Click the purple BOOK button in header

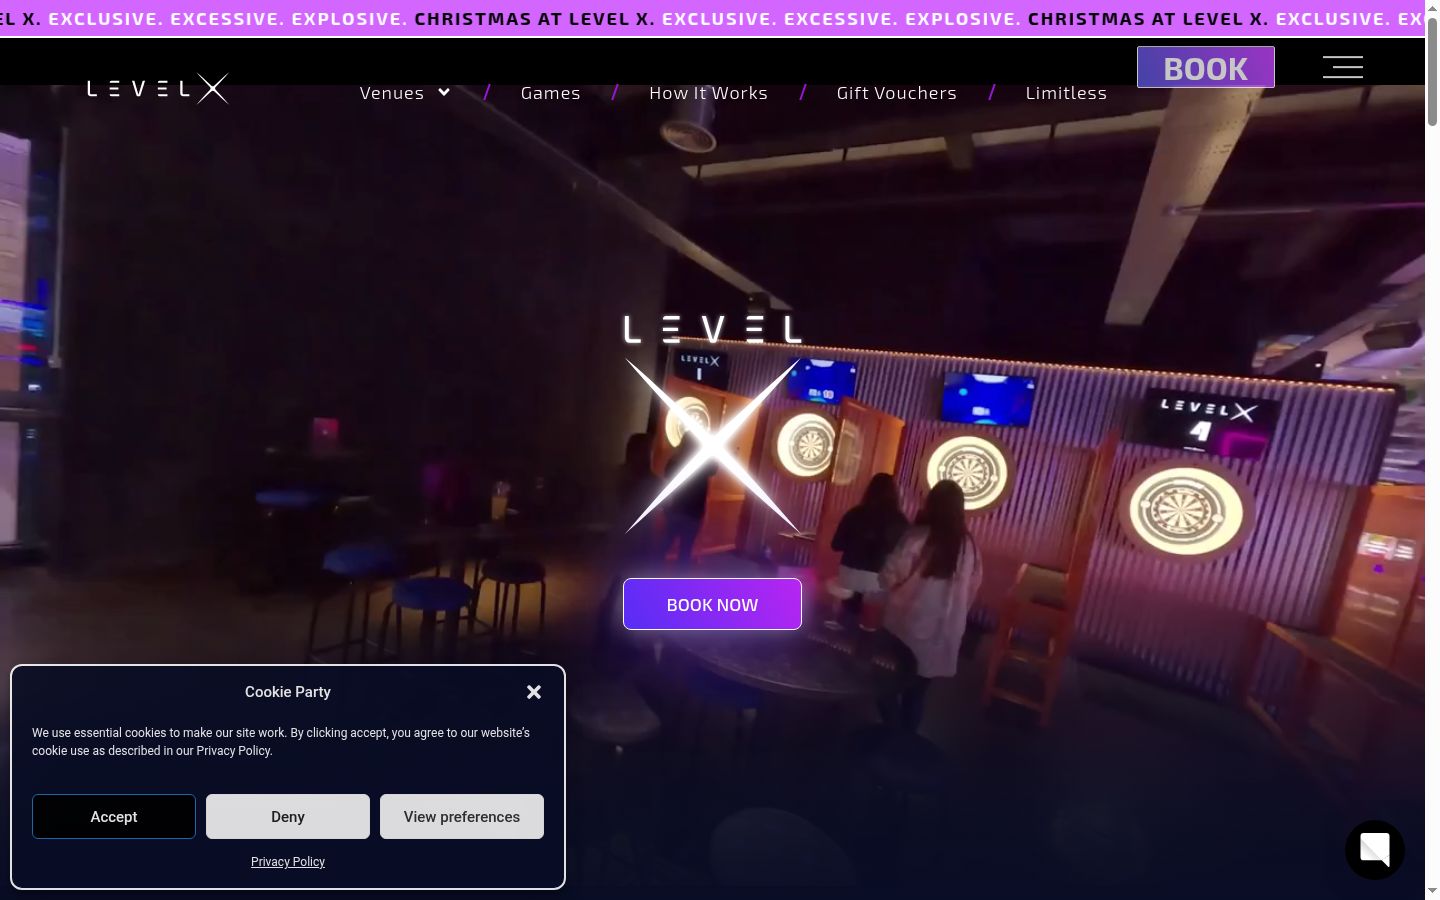1205,67
